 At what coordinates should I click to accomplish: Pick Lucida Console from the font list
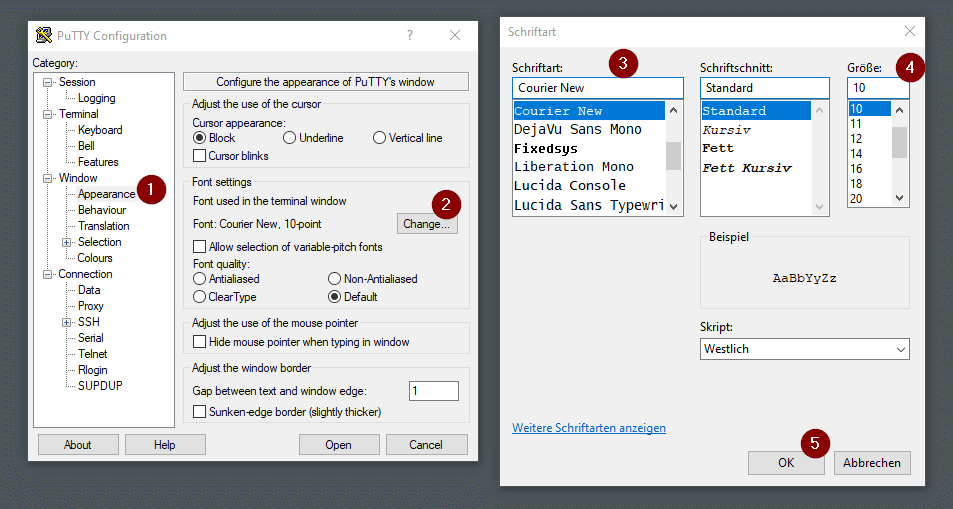tap(570, 185)
